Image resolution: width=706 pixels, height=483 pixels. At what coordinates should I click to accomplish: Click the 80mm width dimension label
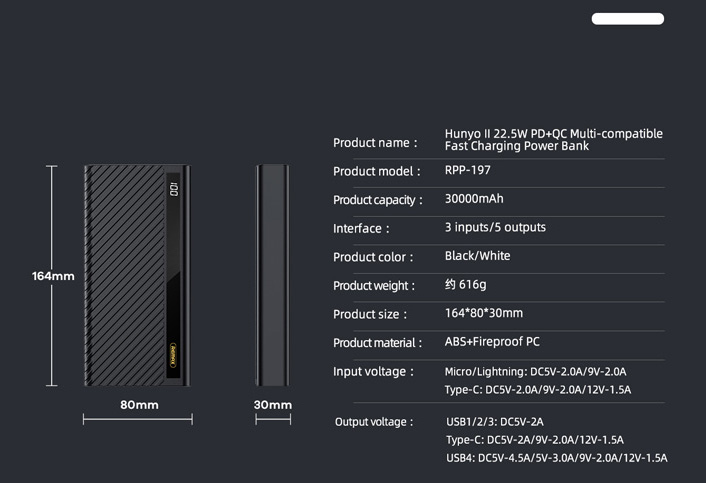[x=139, y=405]
